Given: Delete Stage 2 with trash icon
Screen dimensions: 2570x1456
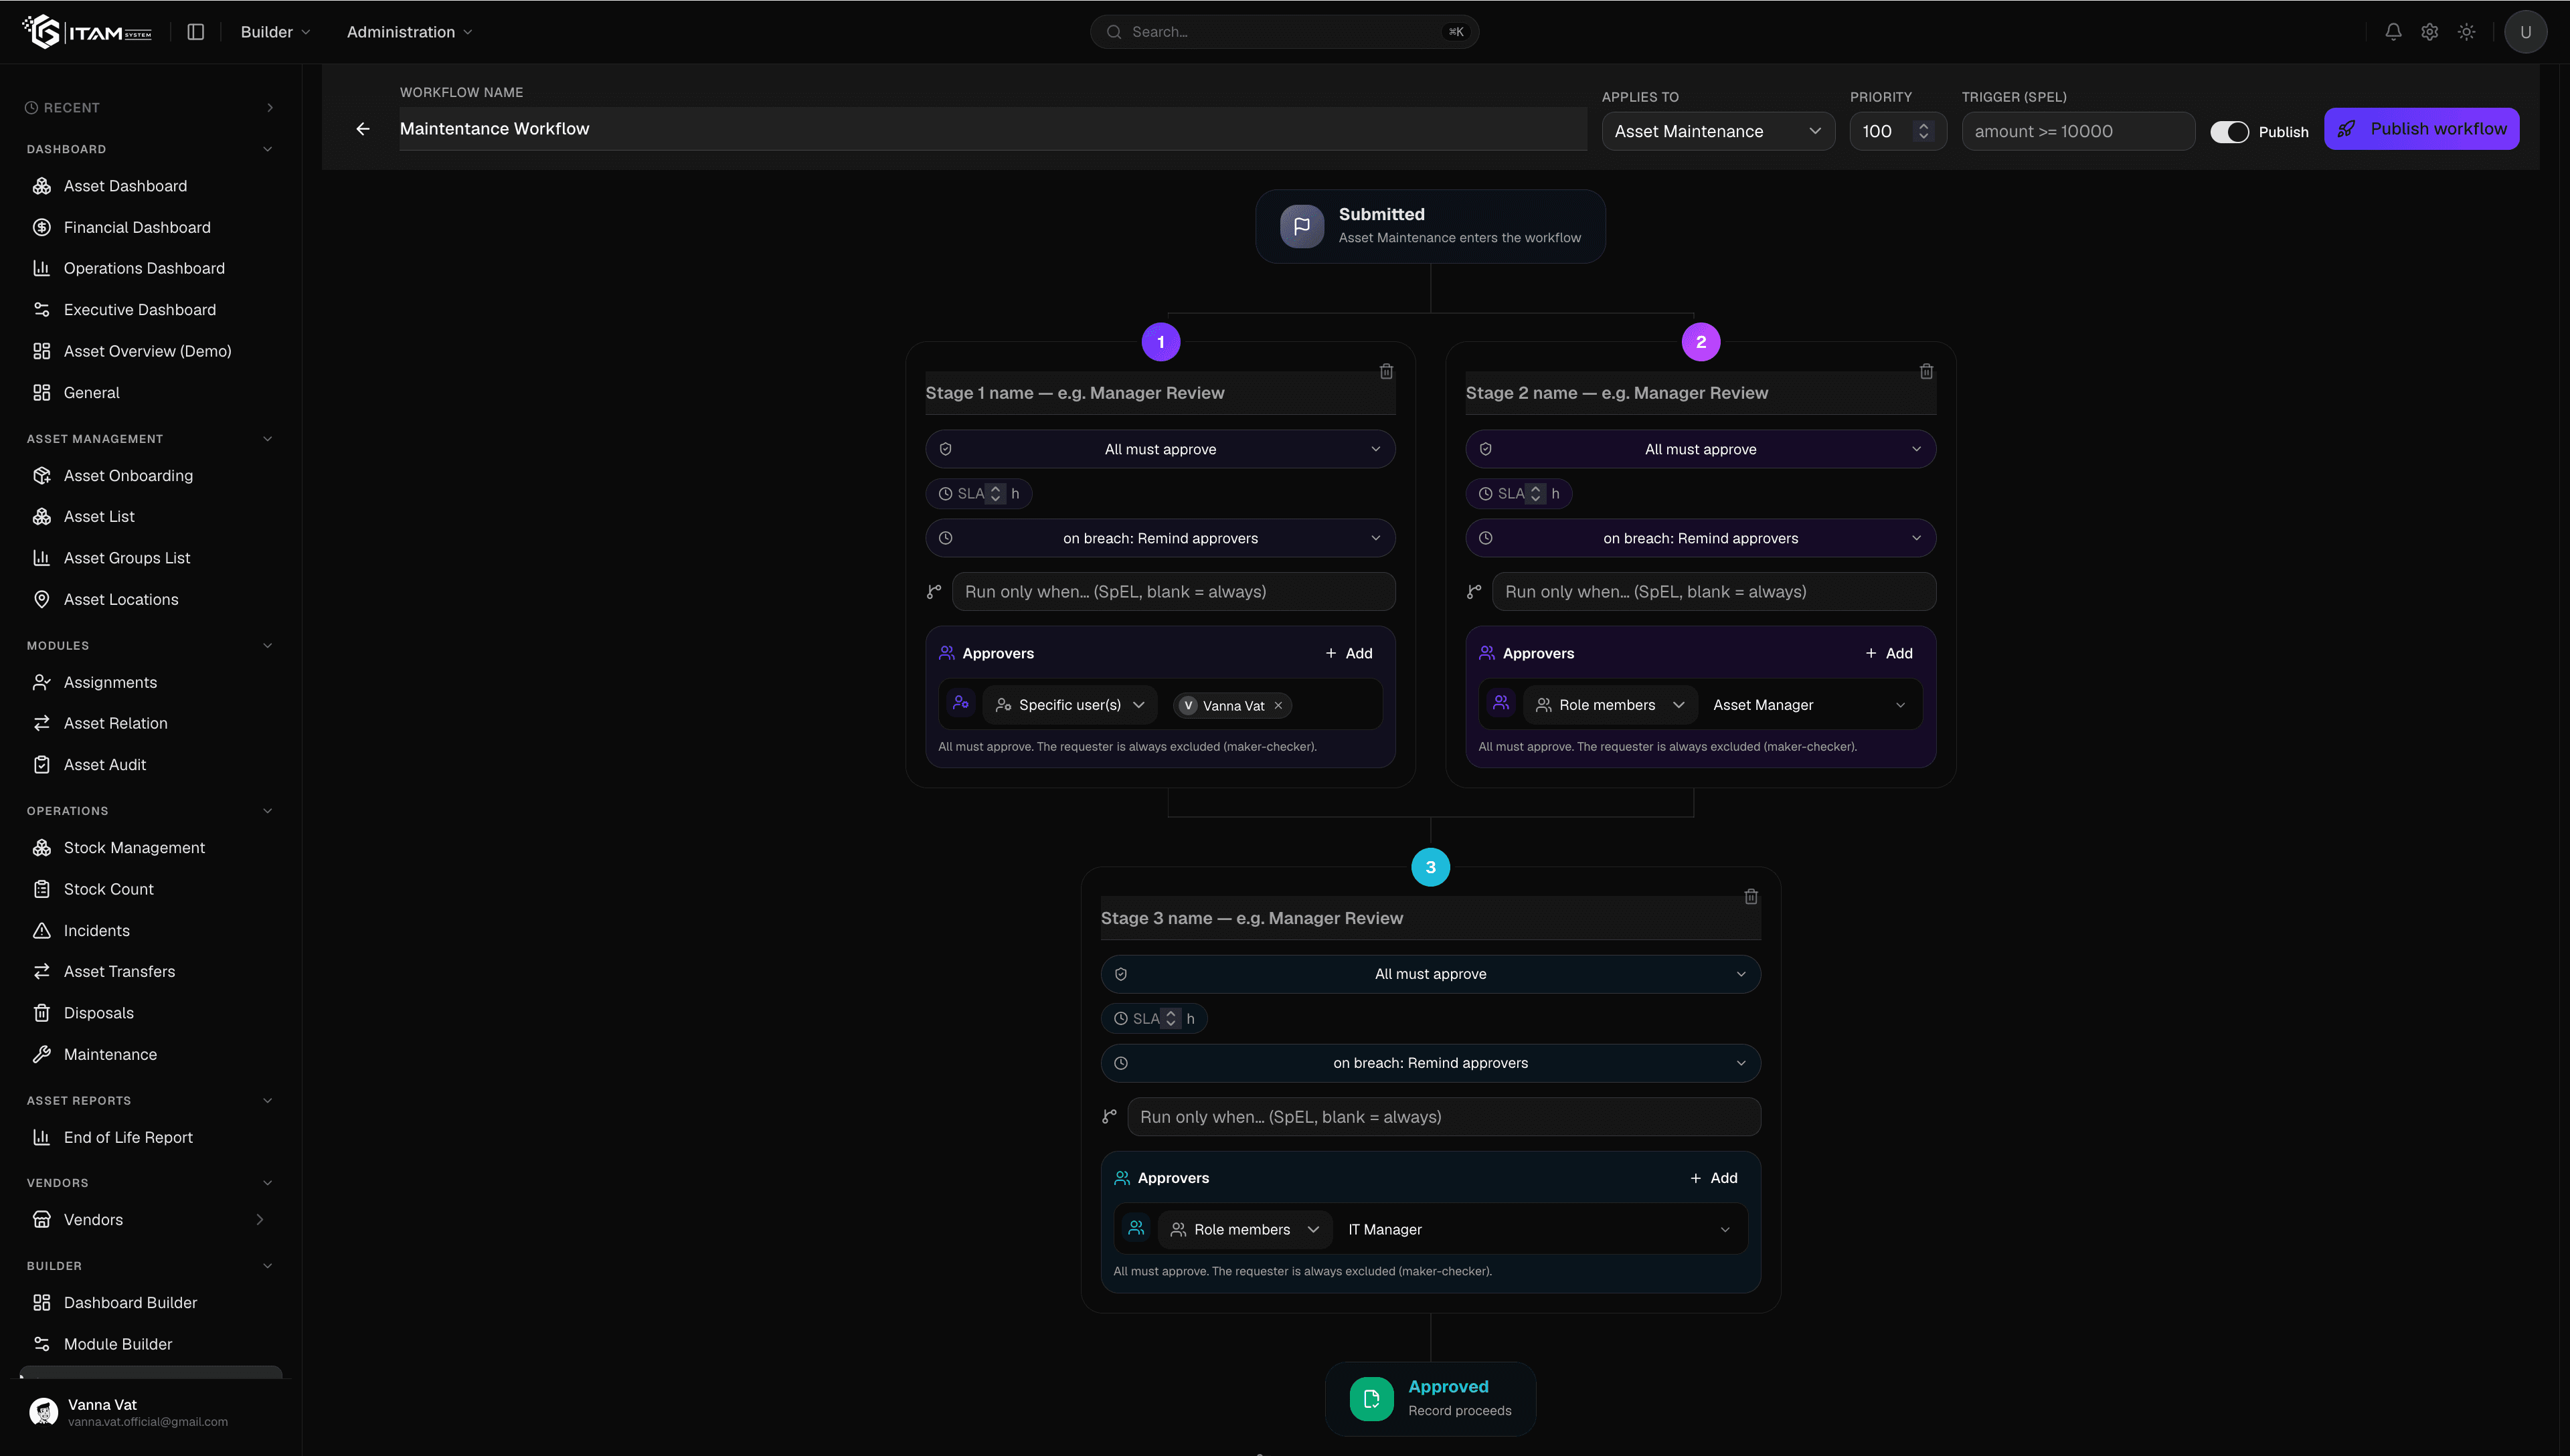Looking at the screenshot, I should pyautogui.click(x=1926, y=371).
